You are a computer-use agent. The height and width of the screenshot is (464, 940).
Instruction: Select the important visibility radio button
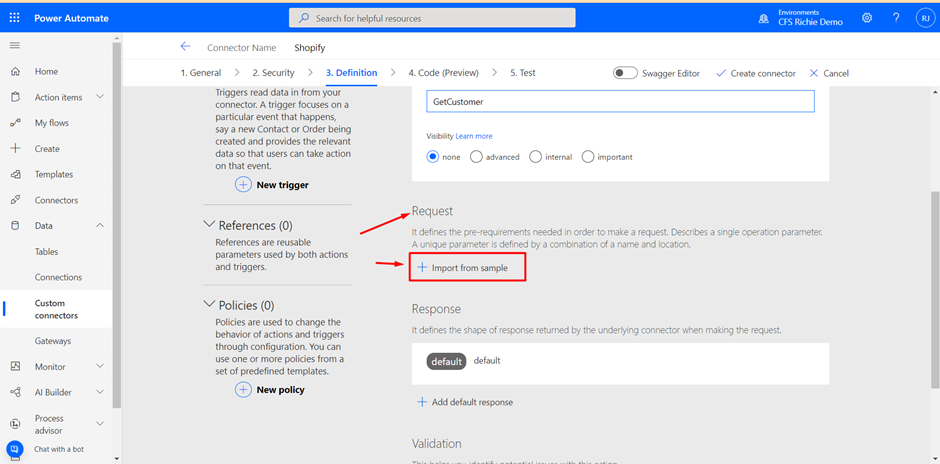(588, 156)
